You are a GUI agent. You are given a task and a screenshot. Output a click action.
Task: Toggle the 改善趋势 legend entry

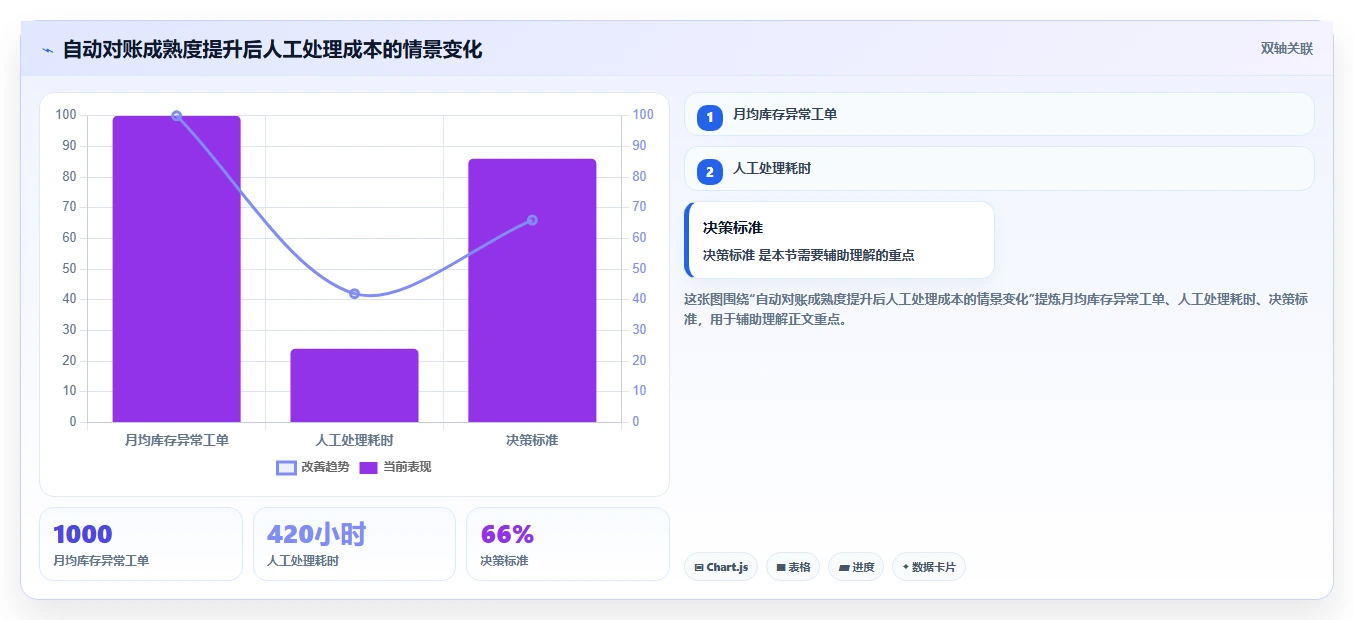pos(313,467)
